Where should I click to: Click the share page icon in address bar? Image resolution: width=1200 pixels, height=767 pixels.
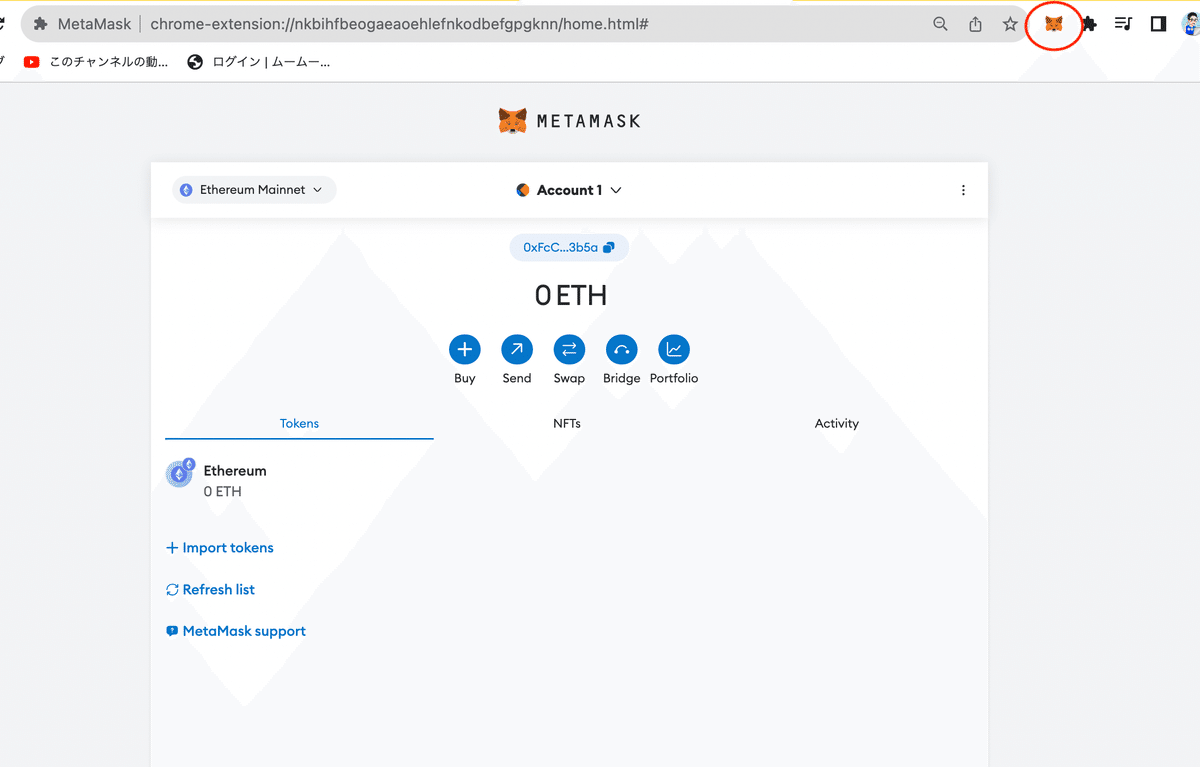(x=975, y=24)
